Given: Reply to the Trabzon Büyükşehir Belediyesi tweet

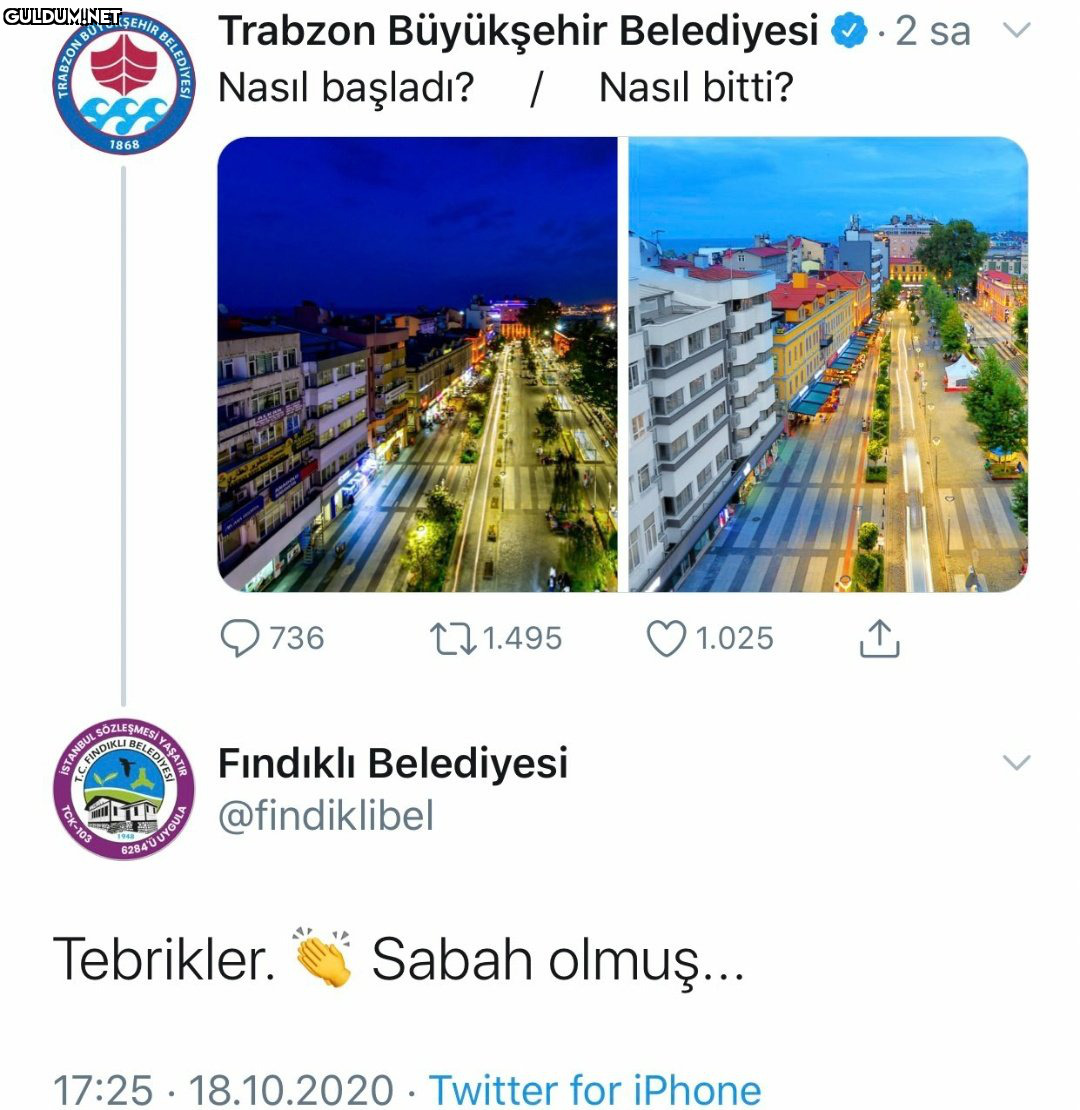Looking at the screenshot, I should click(240, 638).
